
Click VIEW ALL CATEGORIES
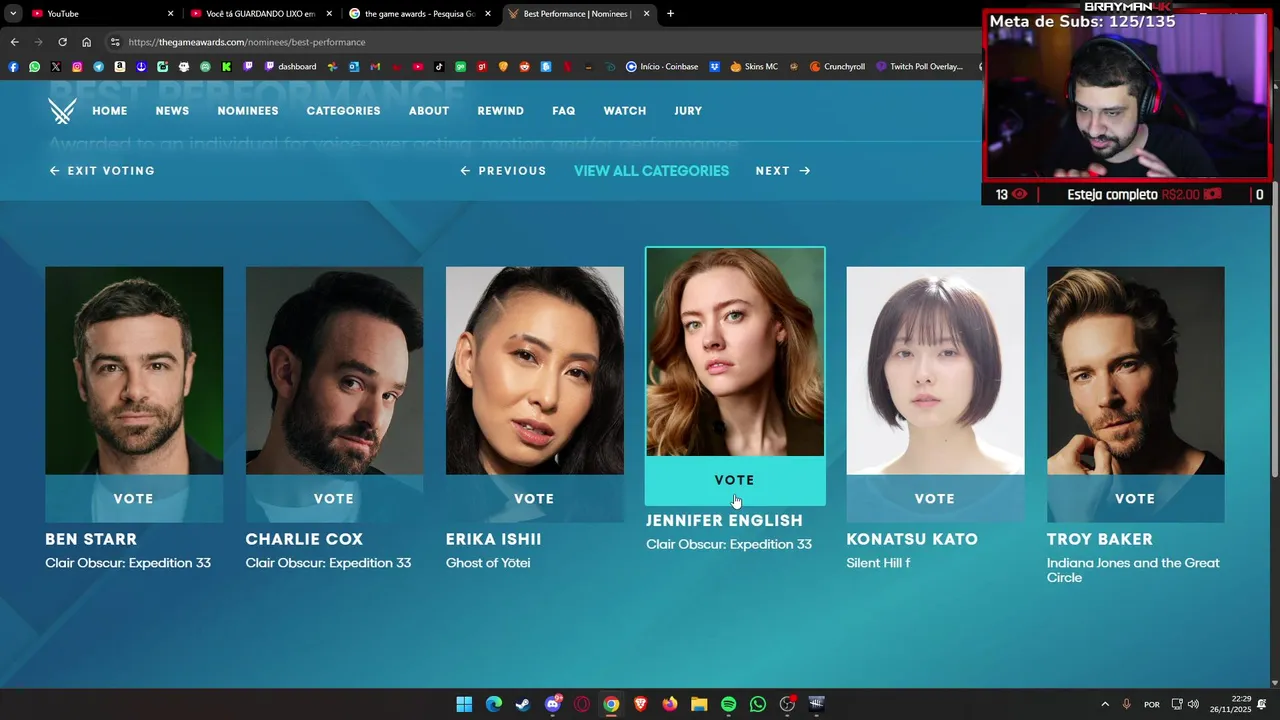pos(651,171)
